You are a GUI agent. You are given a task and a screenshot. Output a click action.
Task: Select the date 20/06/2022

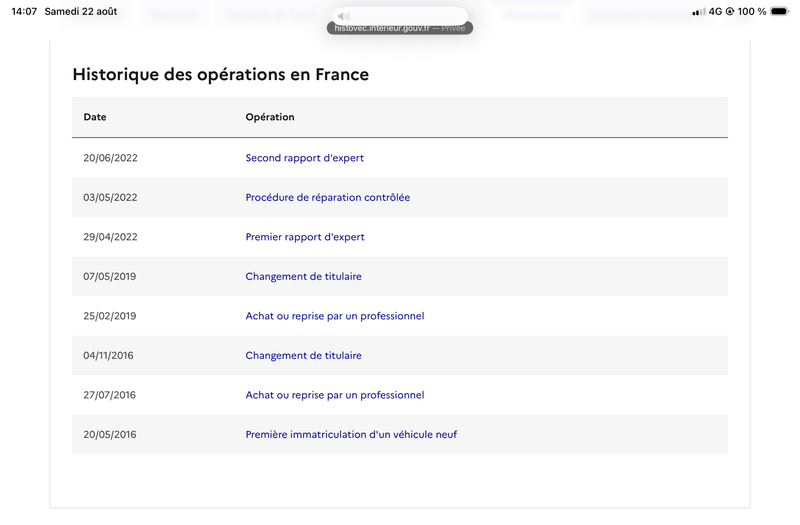110,158
